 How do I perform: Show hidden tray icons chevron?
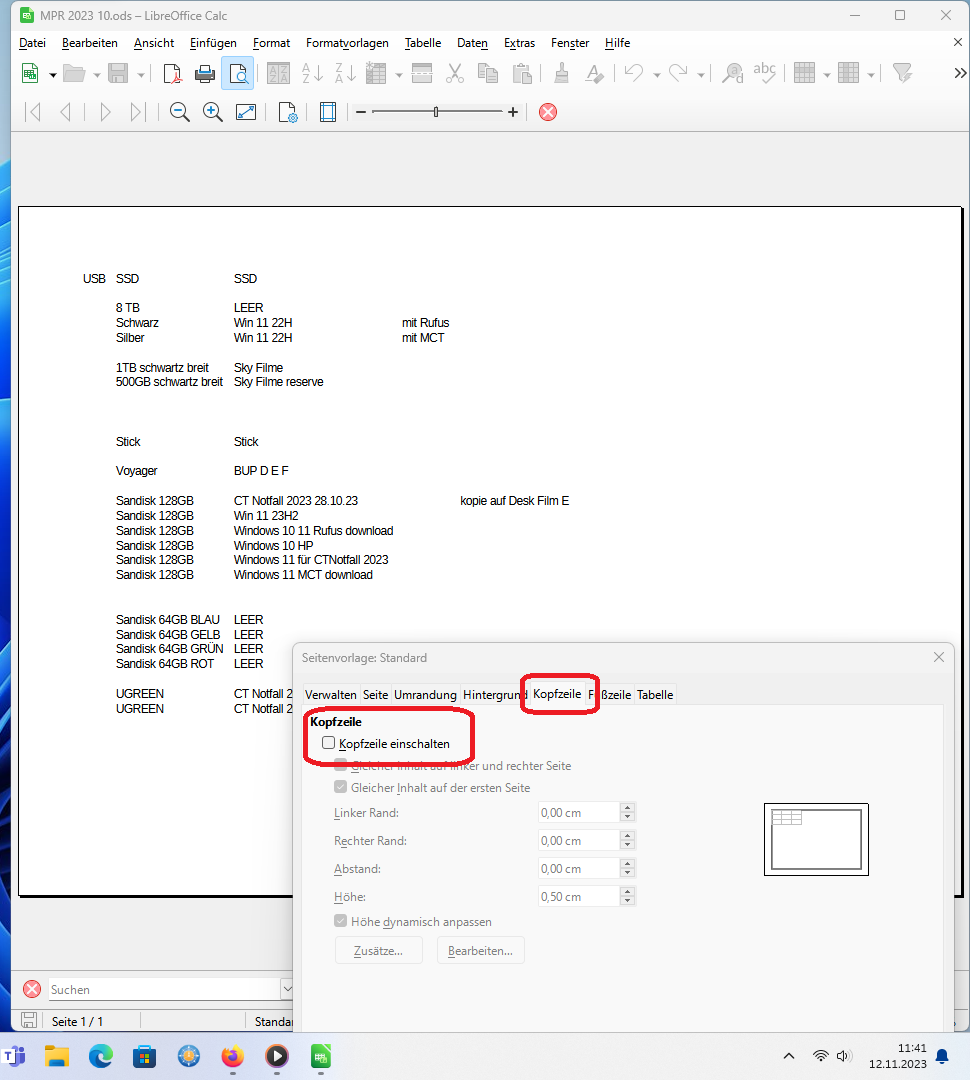(789, 1056)
